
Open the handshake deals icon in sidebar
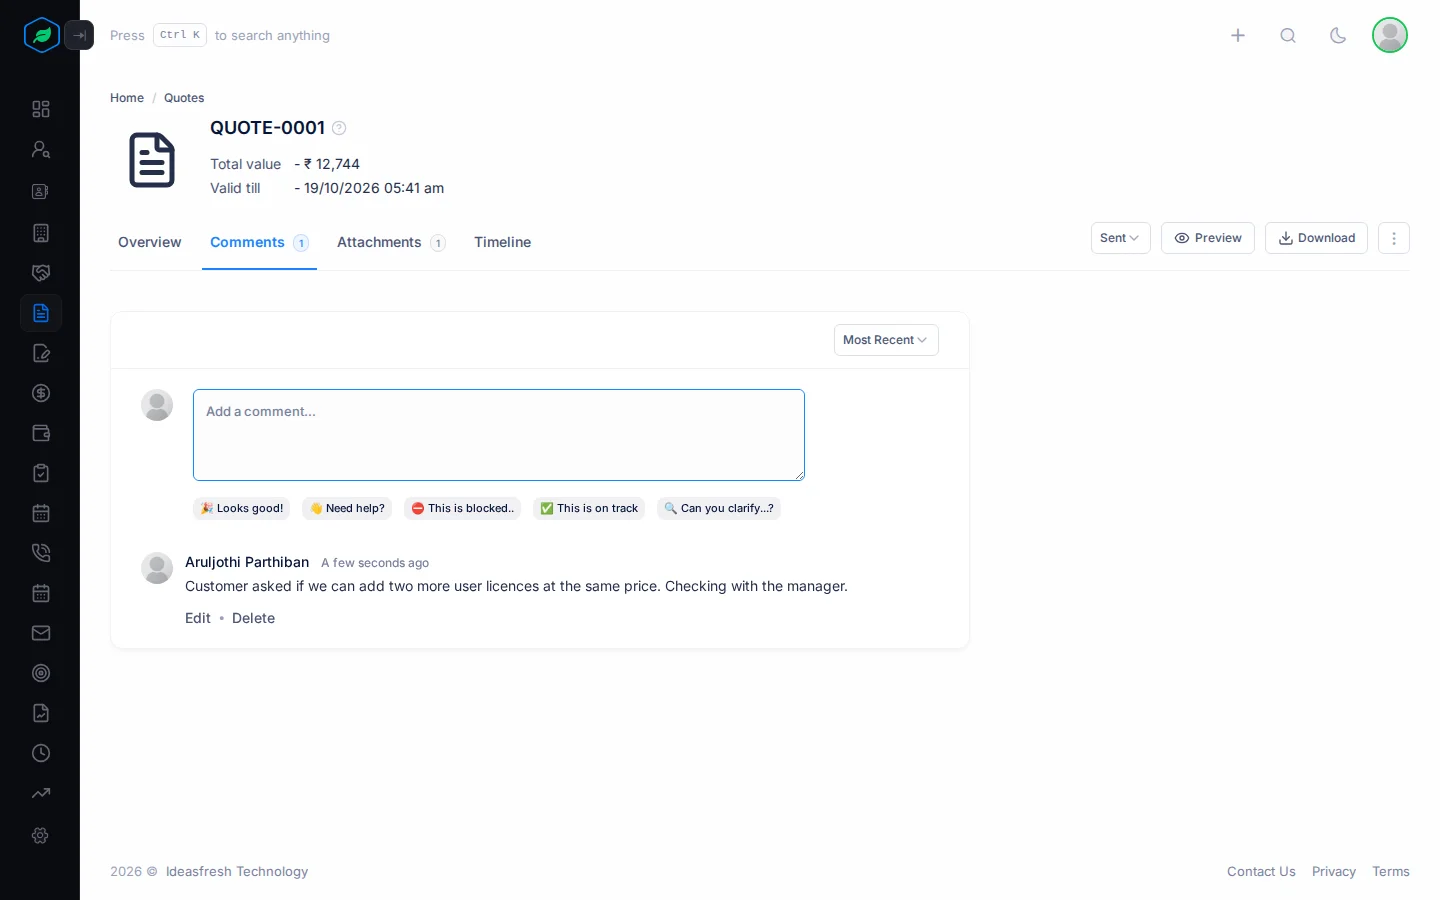(41, 273)
